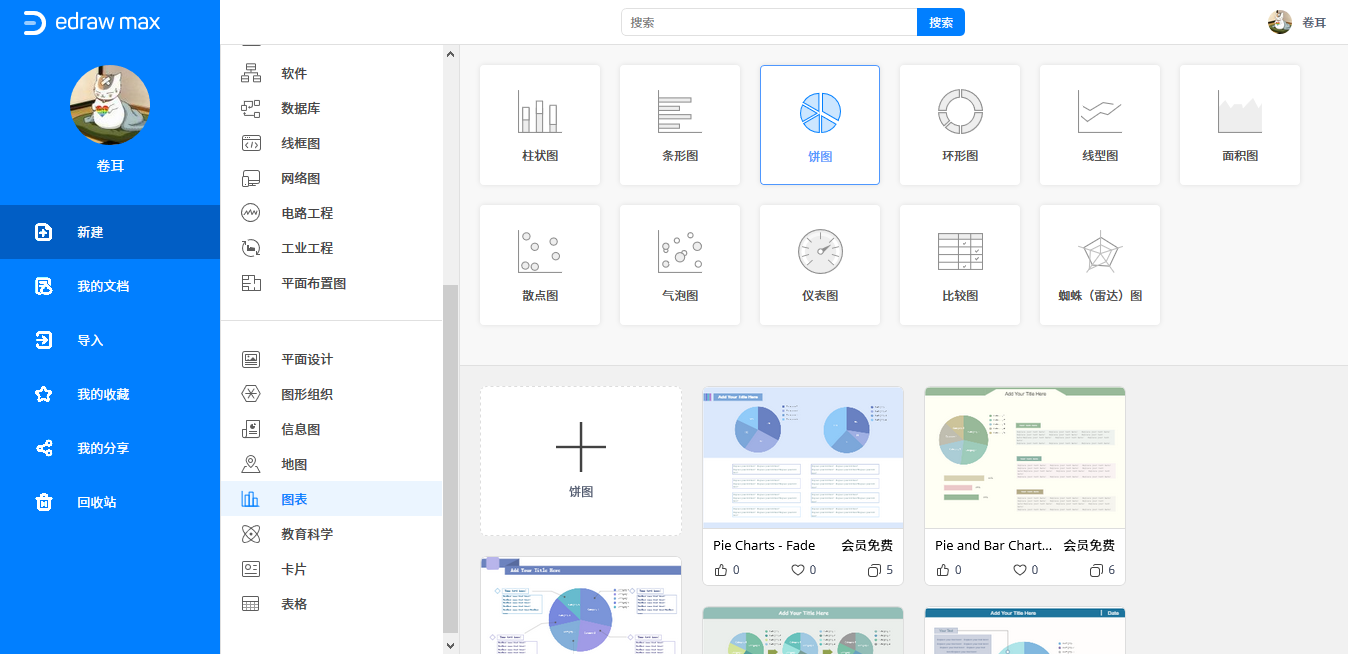Click the 教育科学 atom icon
Screen dimensions: 1348x654
point(251,534)
